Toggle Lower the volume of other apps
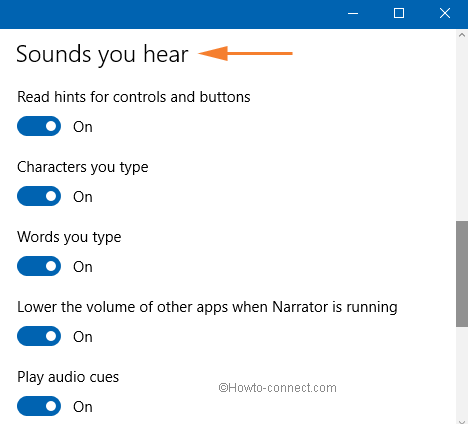This screenshot has width=468, height=424. coord(39,336)
